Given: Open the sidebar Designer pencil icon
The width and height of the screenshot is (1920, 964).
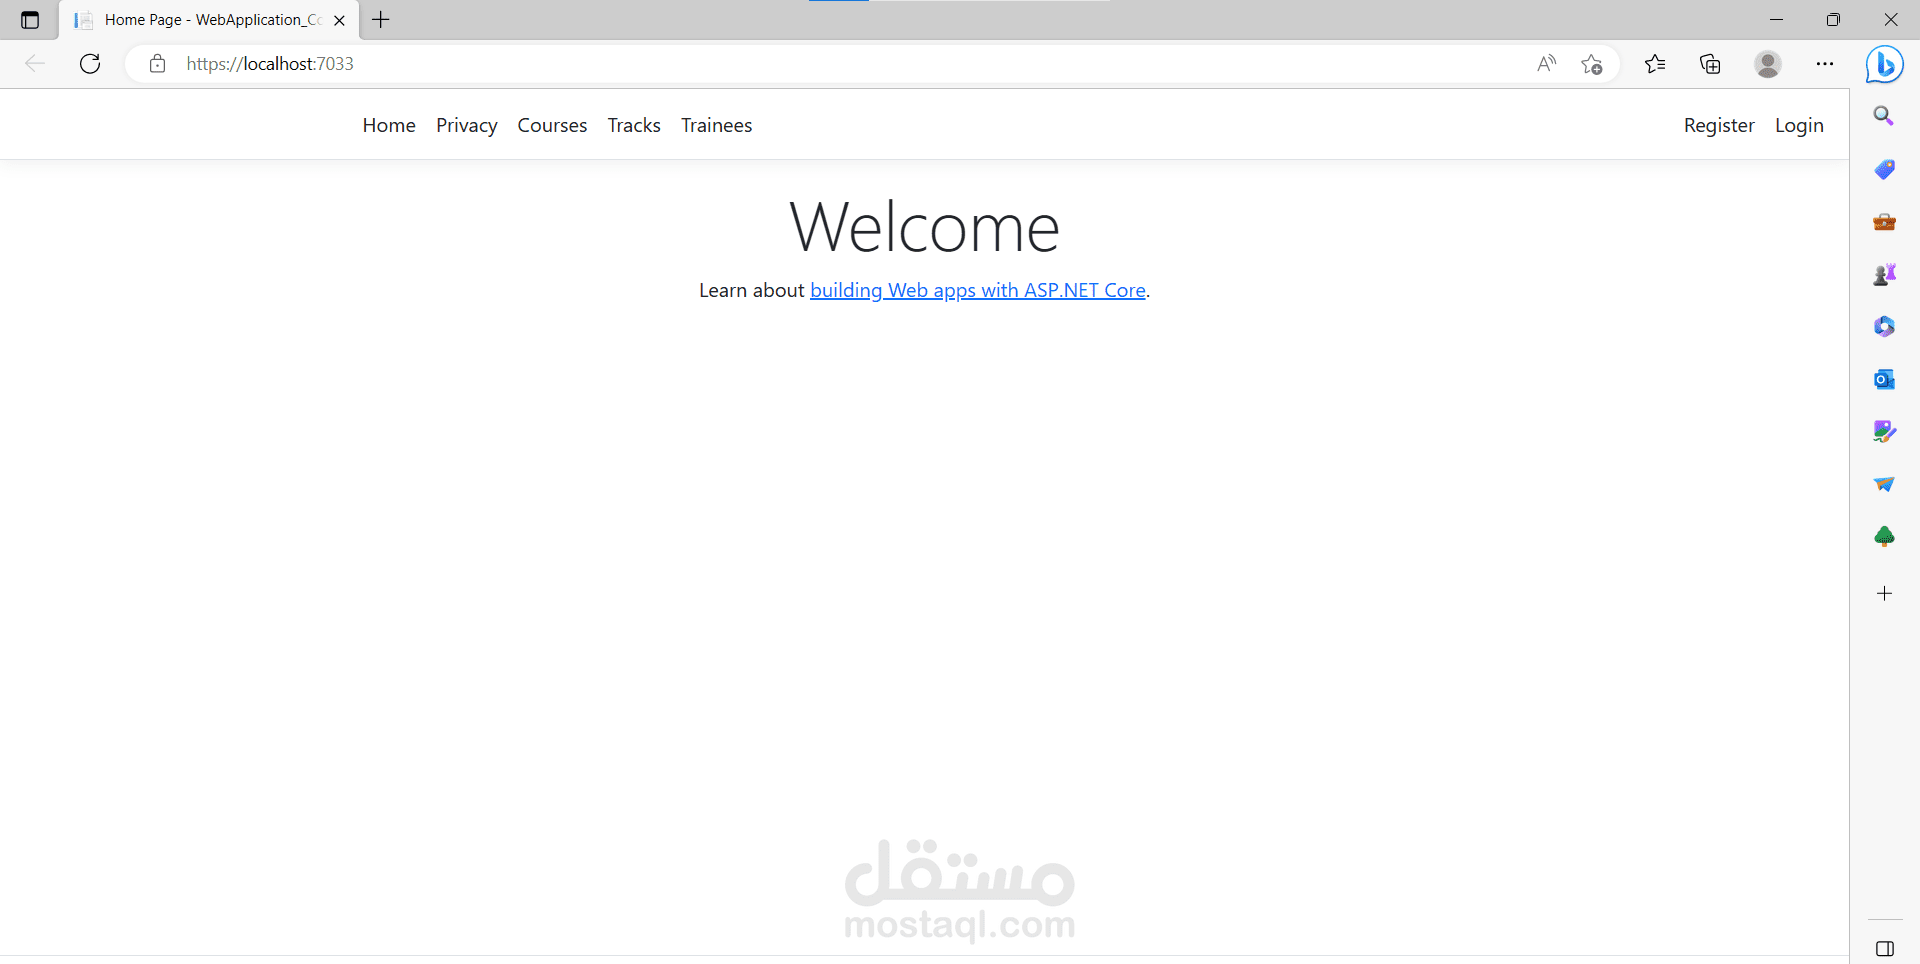Looking at the screenshot, I should coord(1884,431).
